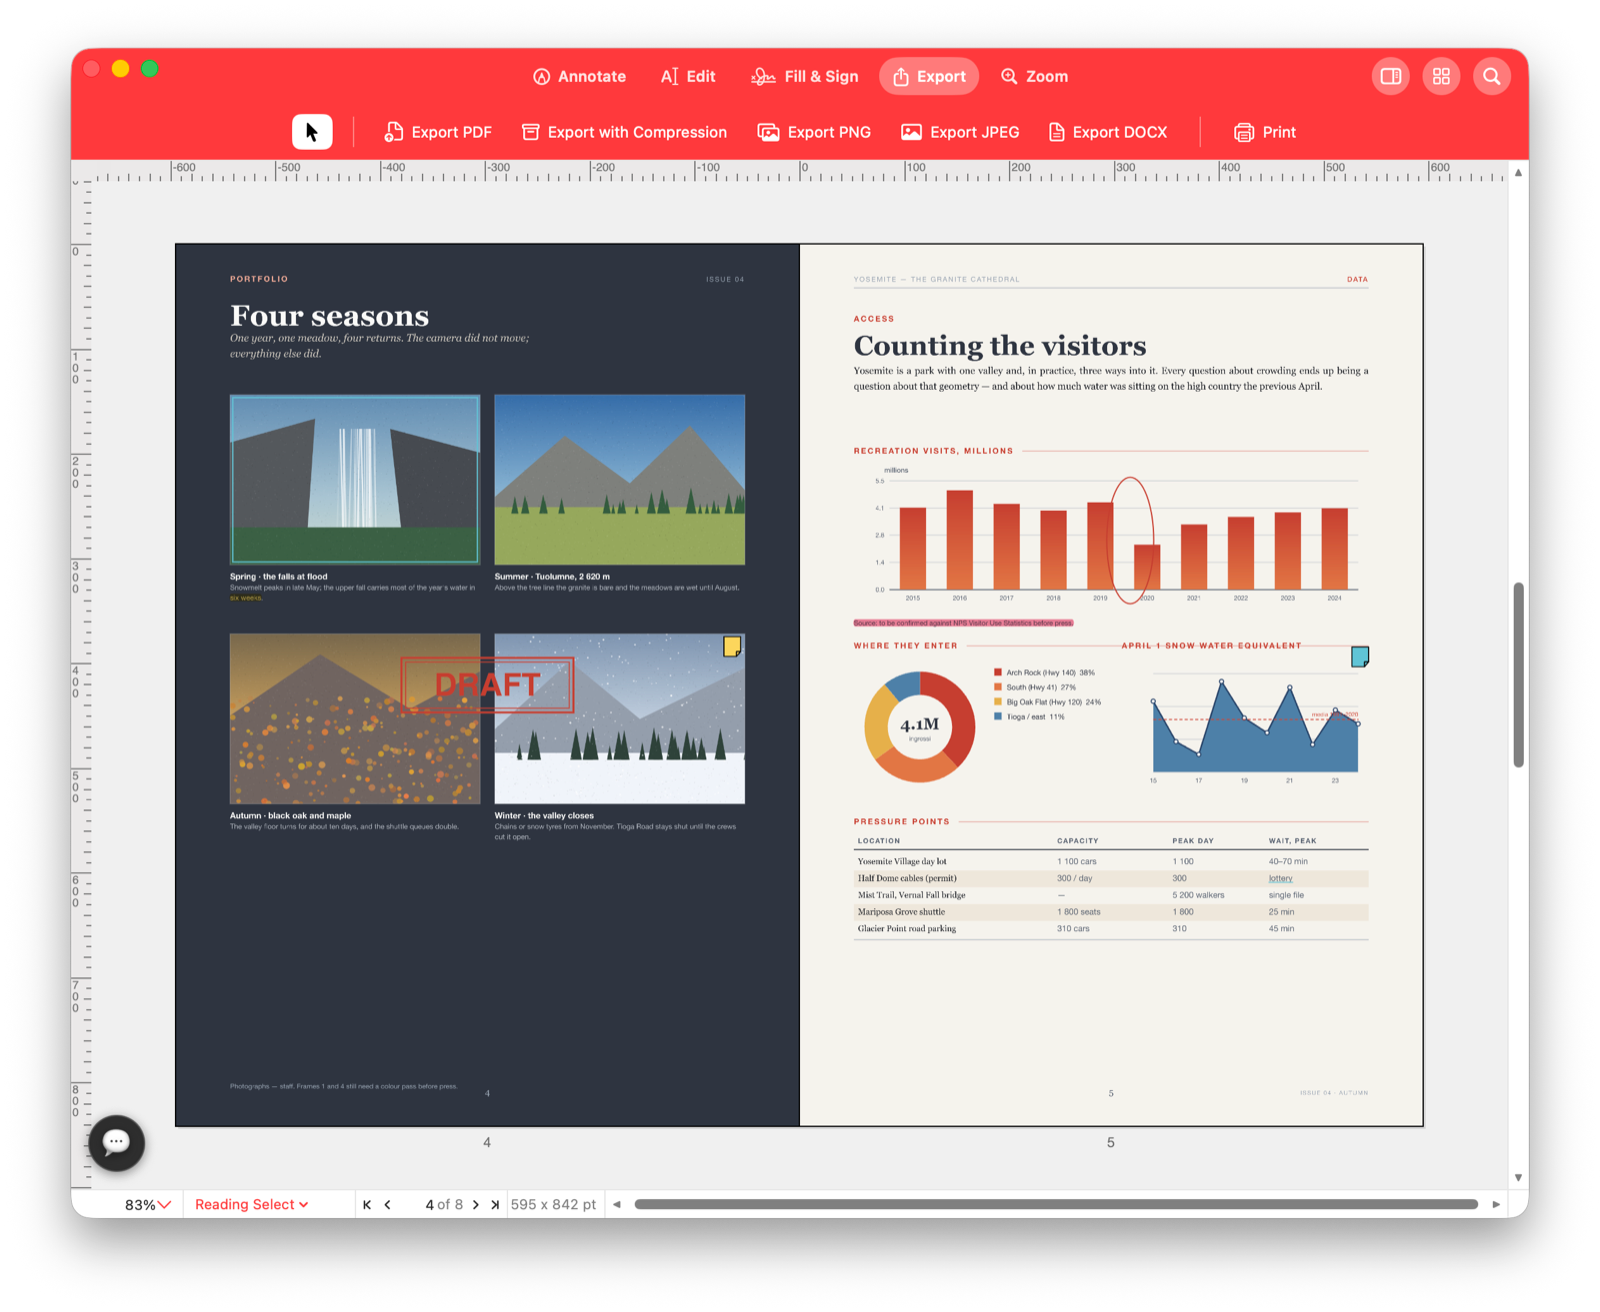Click 'Yosemite Village day lot' table row
The height and width of the screenshot is (1312, 1600).
pos(1111,861)
